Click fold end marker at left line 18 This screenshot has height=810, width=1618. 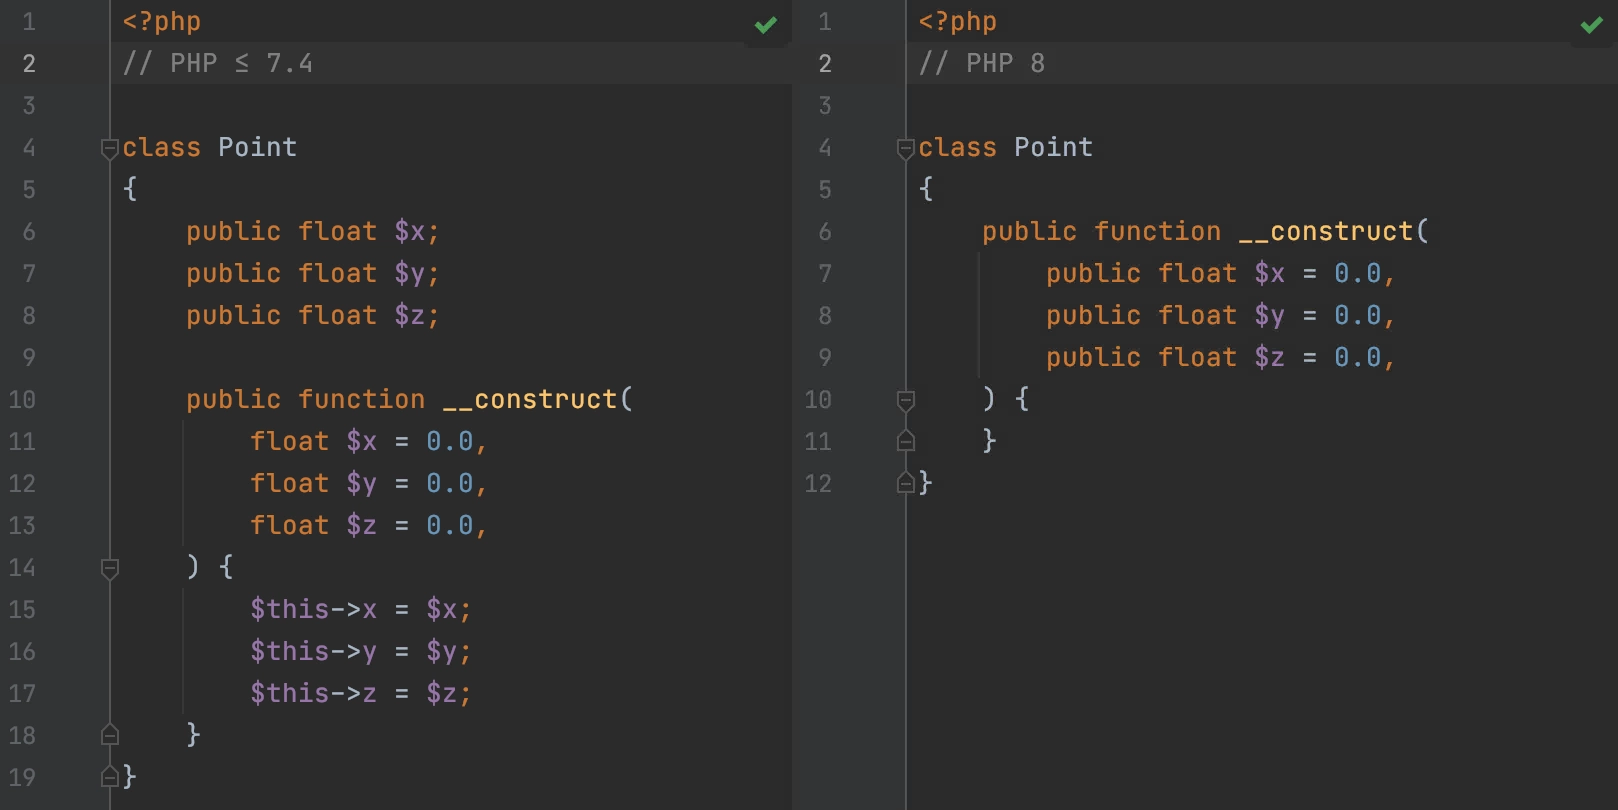(110, 735)
